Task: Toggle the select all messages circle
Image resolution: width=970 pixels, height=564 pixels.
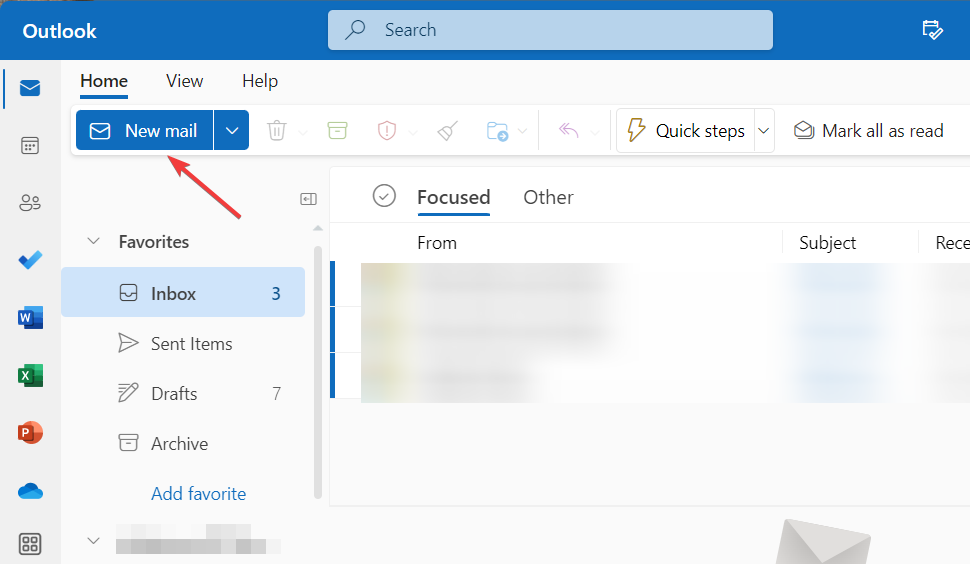Action: pyautogui.click(x=384, y=196)
